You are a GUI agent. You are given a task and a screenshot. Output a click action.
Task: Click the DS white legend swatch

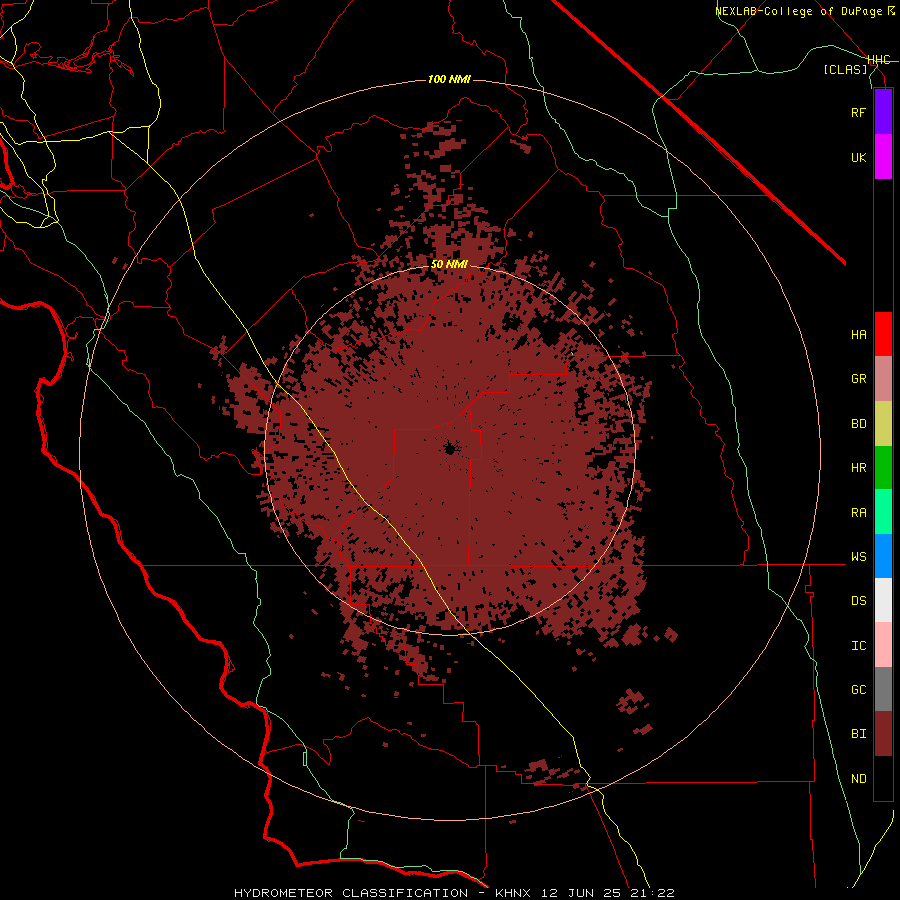(x=883, y=600)
